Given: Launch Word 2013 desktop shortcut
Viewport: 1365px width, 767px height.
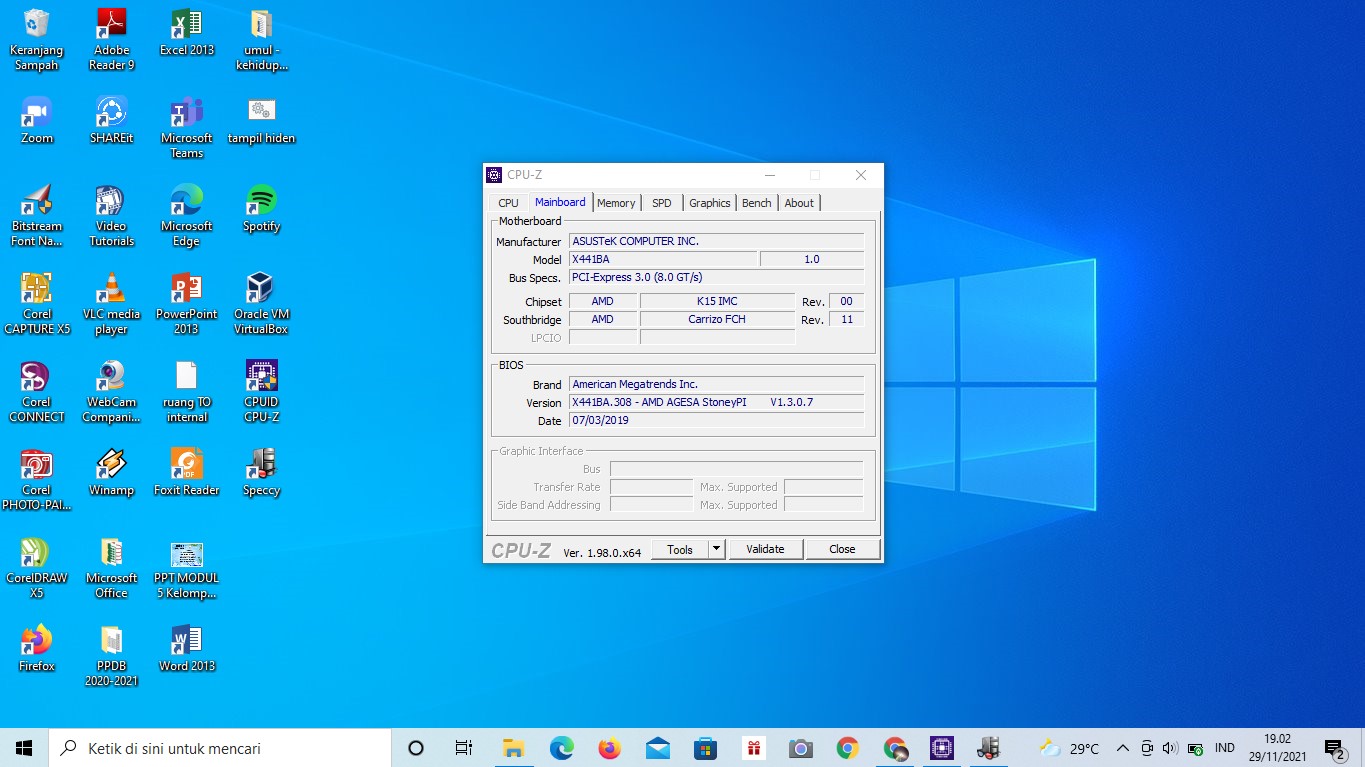Looking at the screenshot, I should (187, 648).
